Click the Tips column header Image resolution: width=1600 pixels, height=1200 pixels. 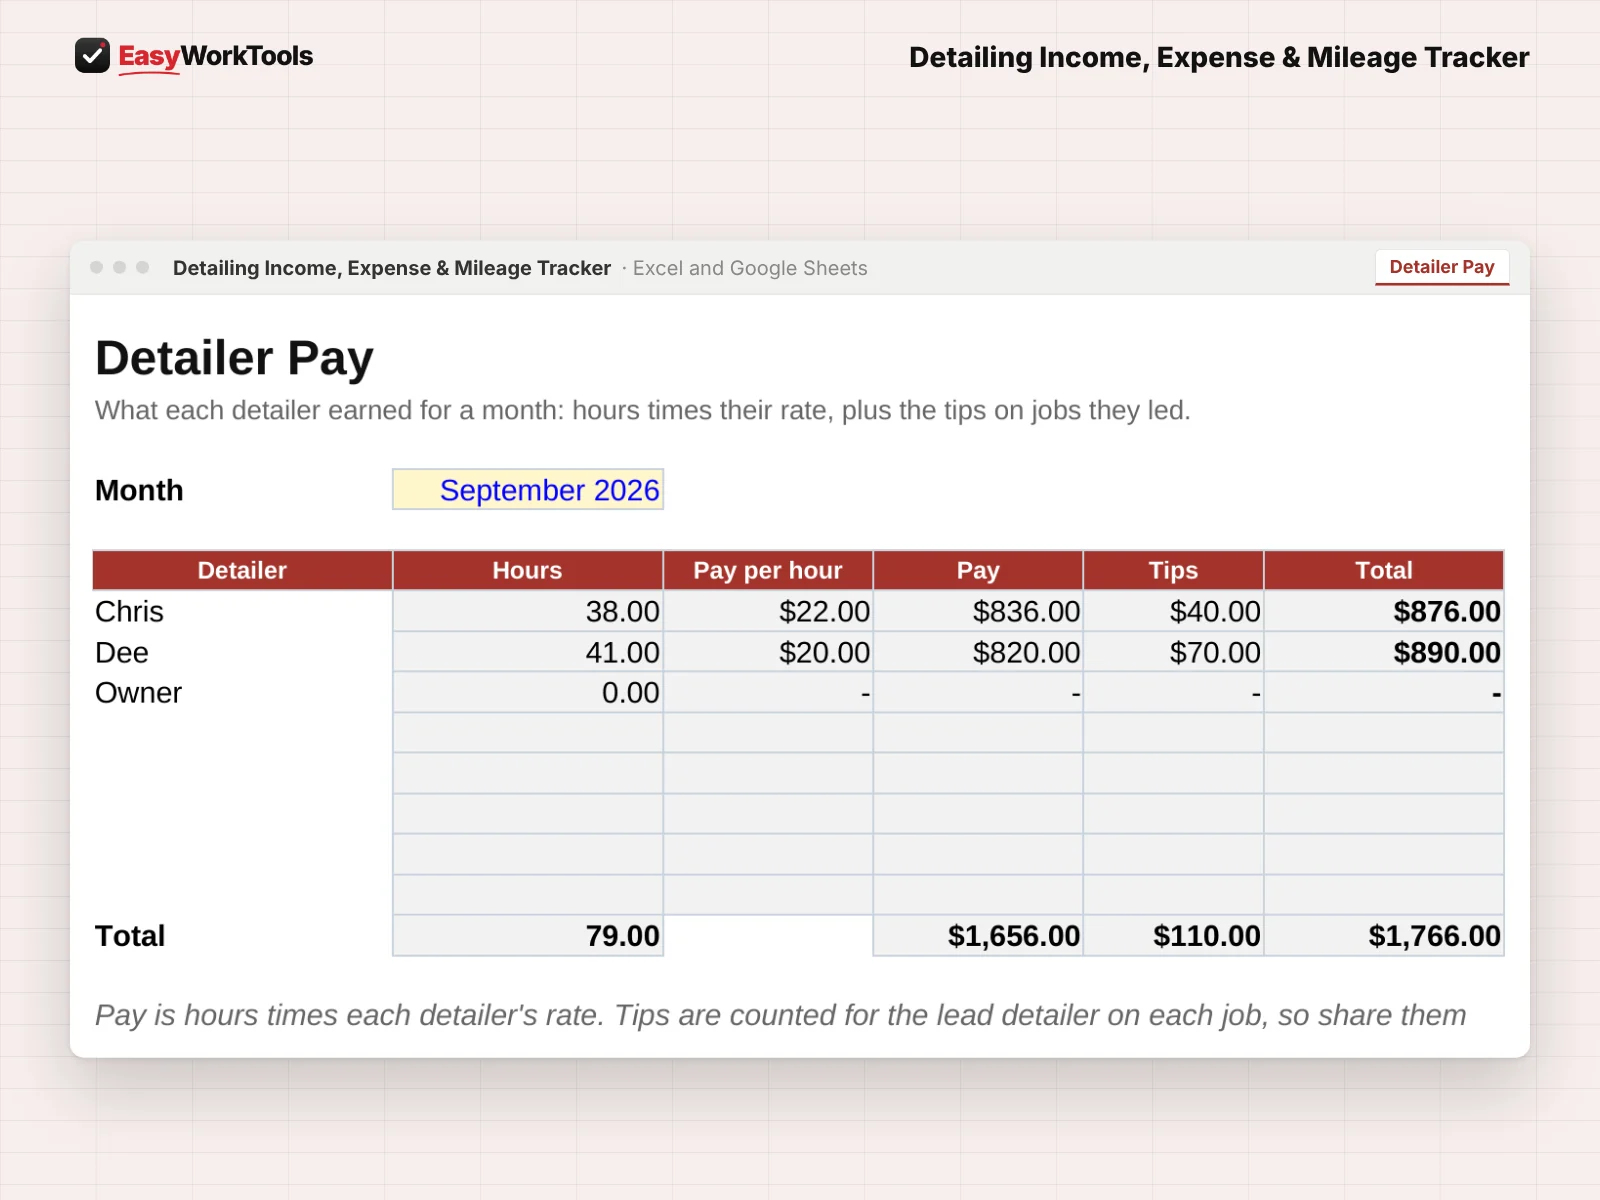pos(1173,570)
